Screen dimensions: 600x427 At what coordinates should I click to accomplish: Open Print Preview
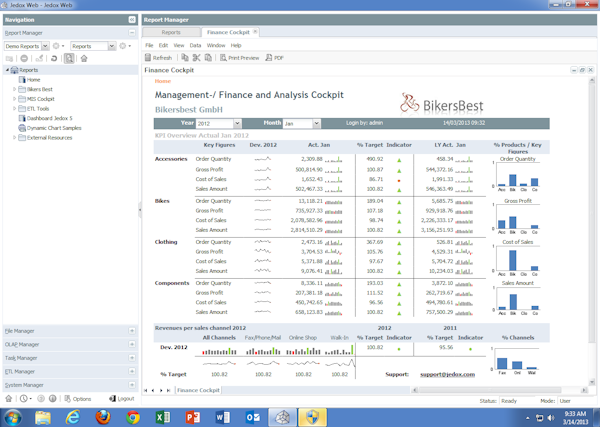tap(240, 58)
